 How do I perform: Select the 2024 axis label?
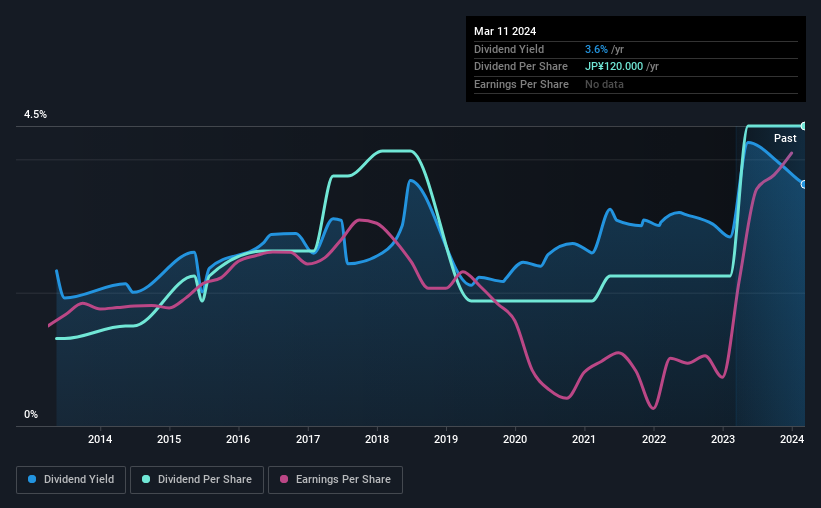coord(792,439)
